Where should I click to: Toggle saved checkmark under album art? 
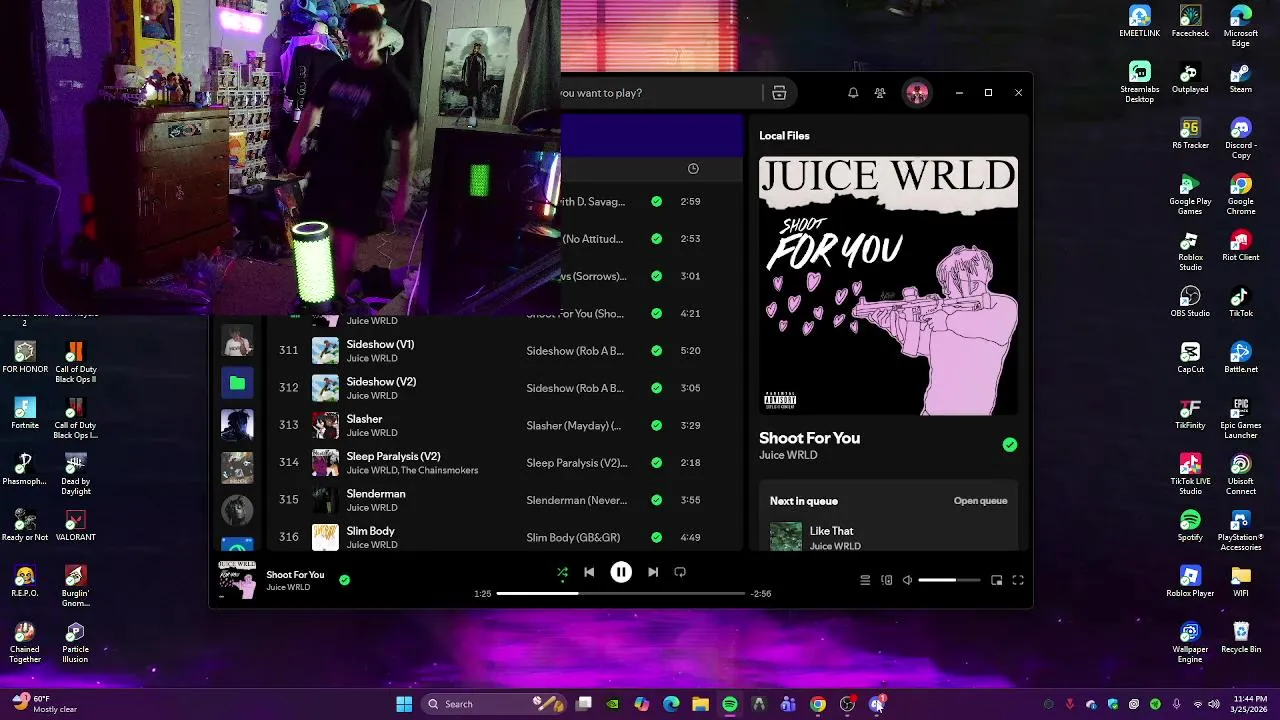coord(1010,445)
